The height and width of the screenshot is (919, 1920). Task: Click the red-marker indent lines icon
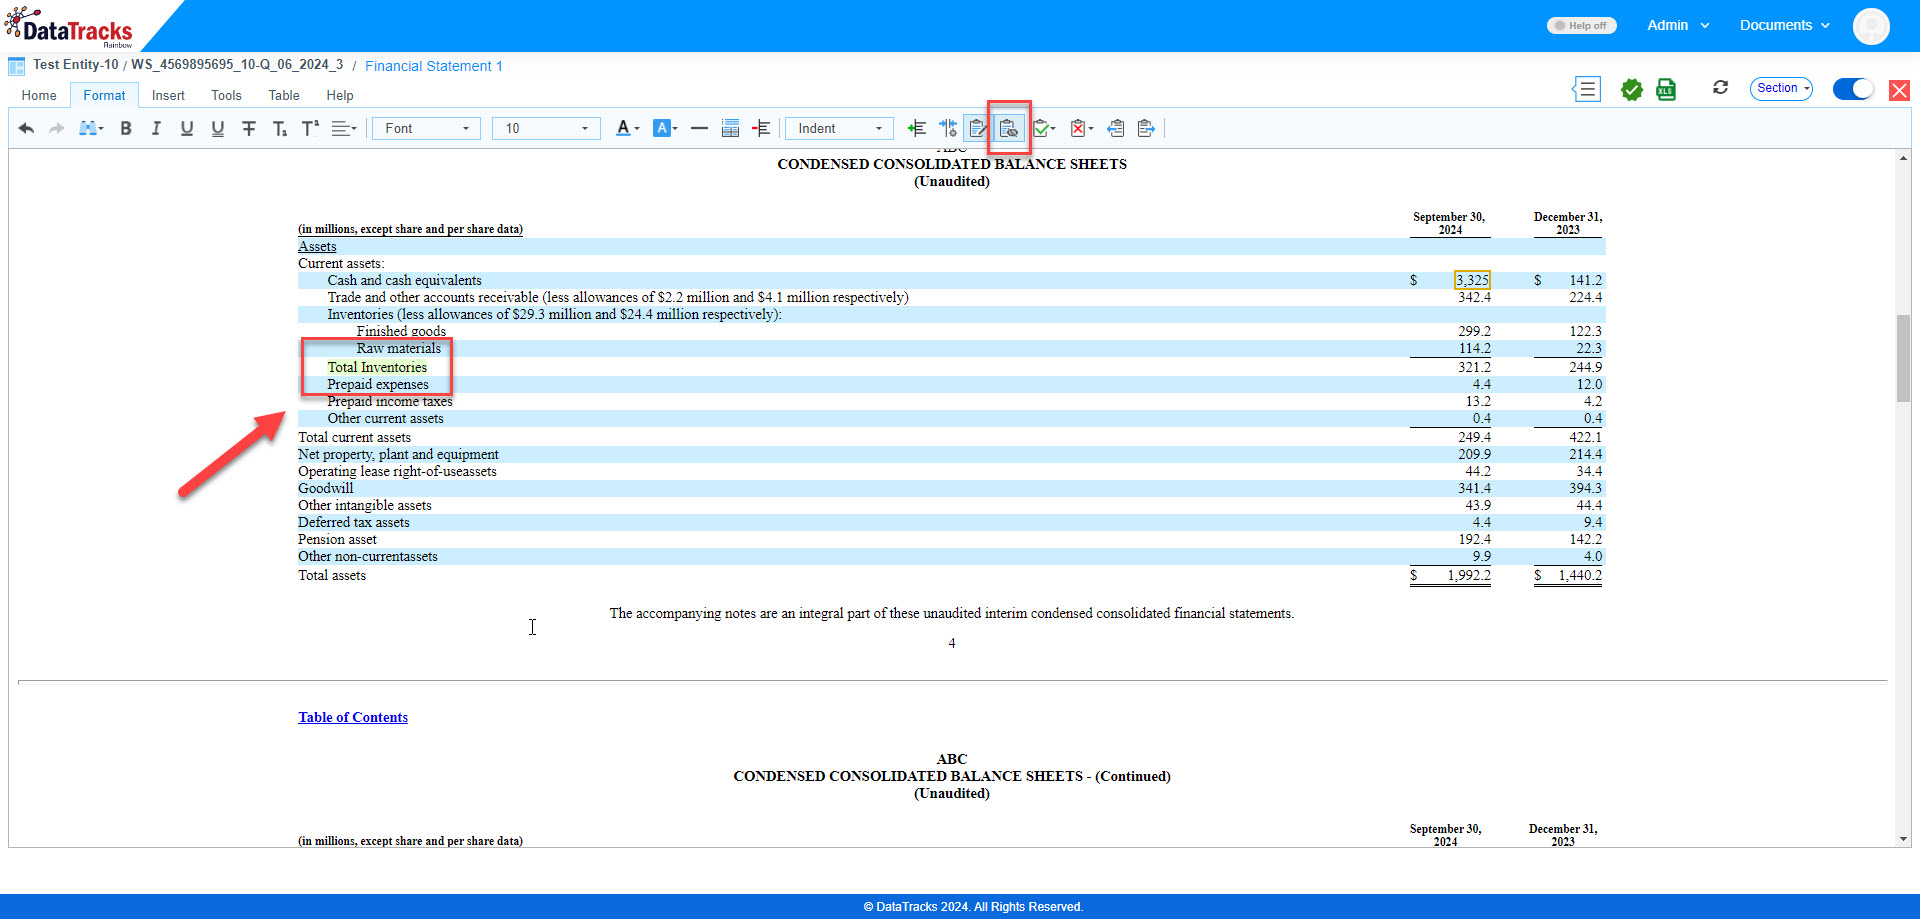(762, 128)
